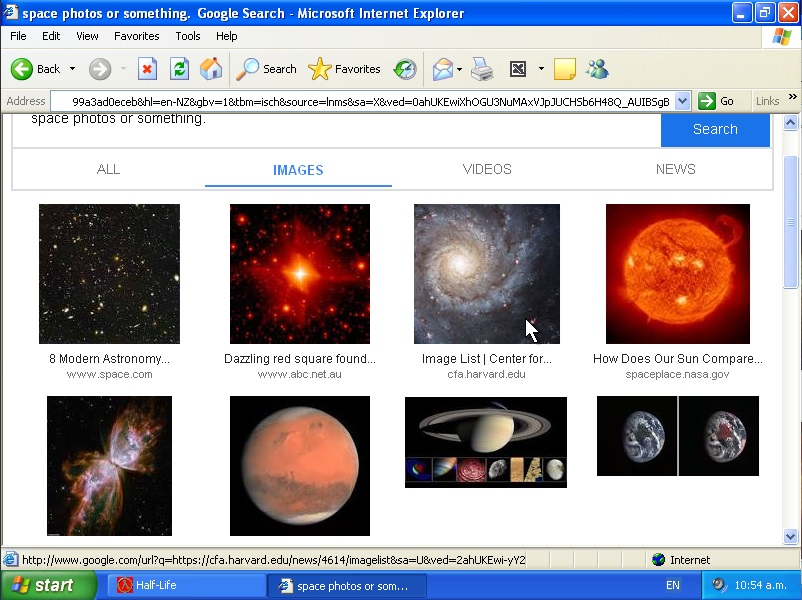Expand the Edit button dropdown arrow
The width and height of the screenshot is (802, 600).
[x=541, y=69]
